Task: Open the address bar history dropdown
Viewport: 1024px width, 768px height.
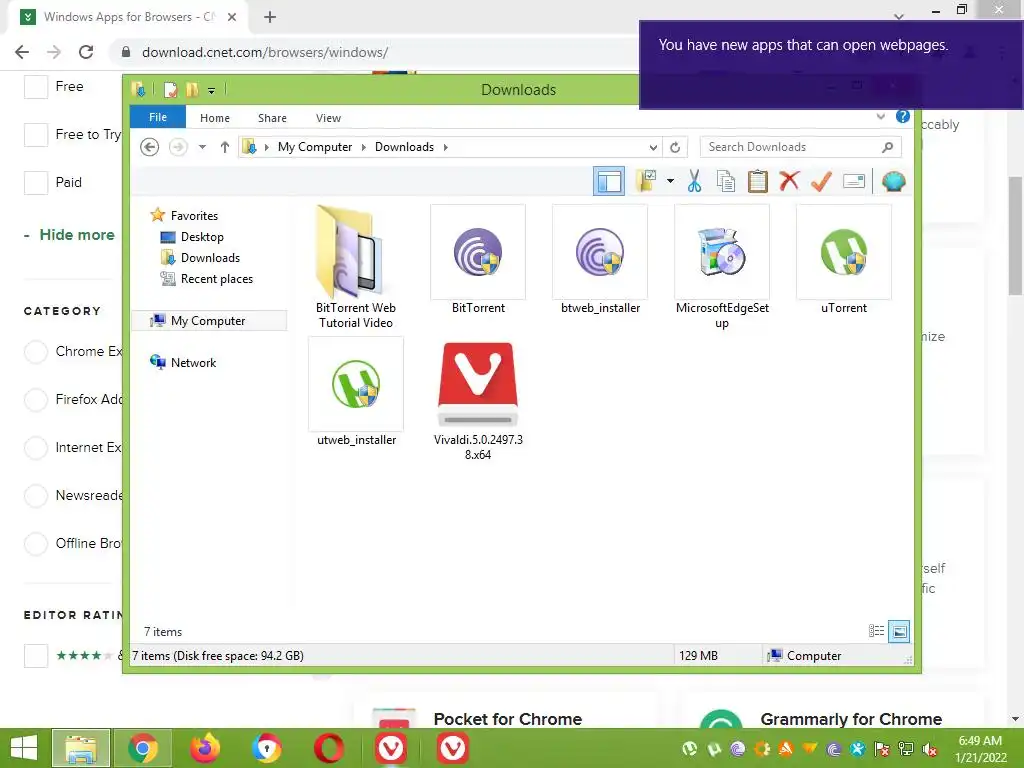Action: [x=652, y=147]
